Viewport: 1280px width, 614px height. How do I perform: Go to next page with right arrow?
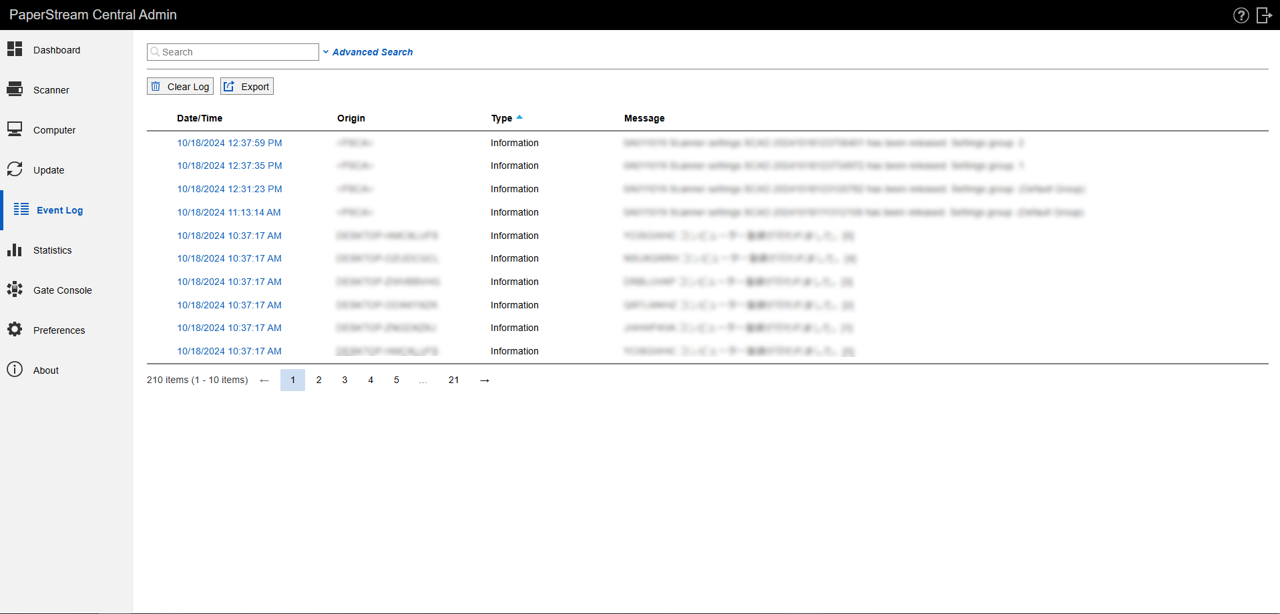(x=485, y=380)
